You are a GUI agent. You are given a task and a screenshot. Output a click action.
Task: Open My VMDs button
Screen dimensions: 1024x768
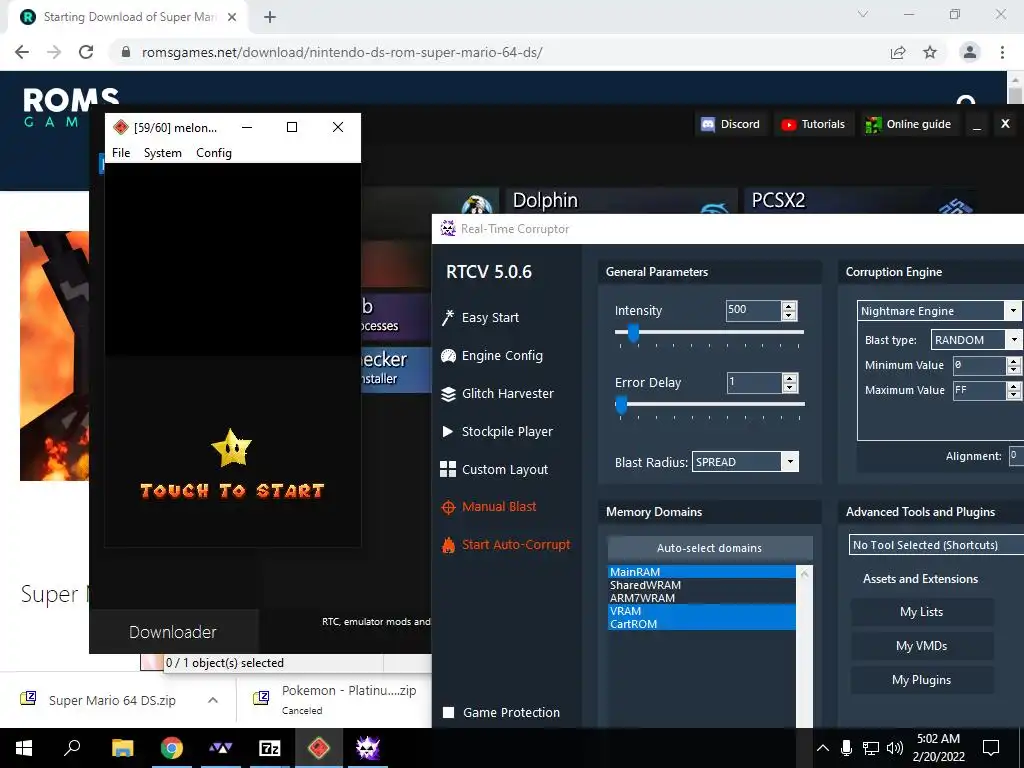coord(921,646)
